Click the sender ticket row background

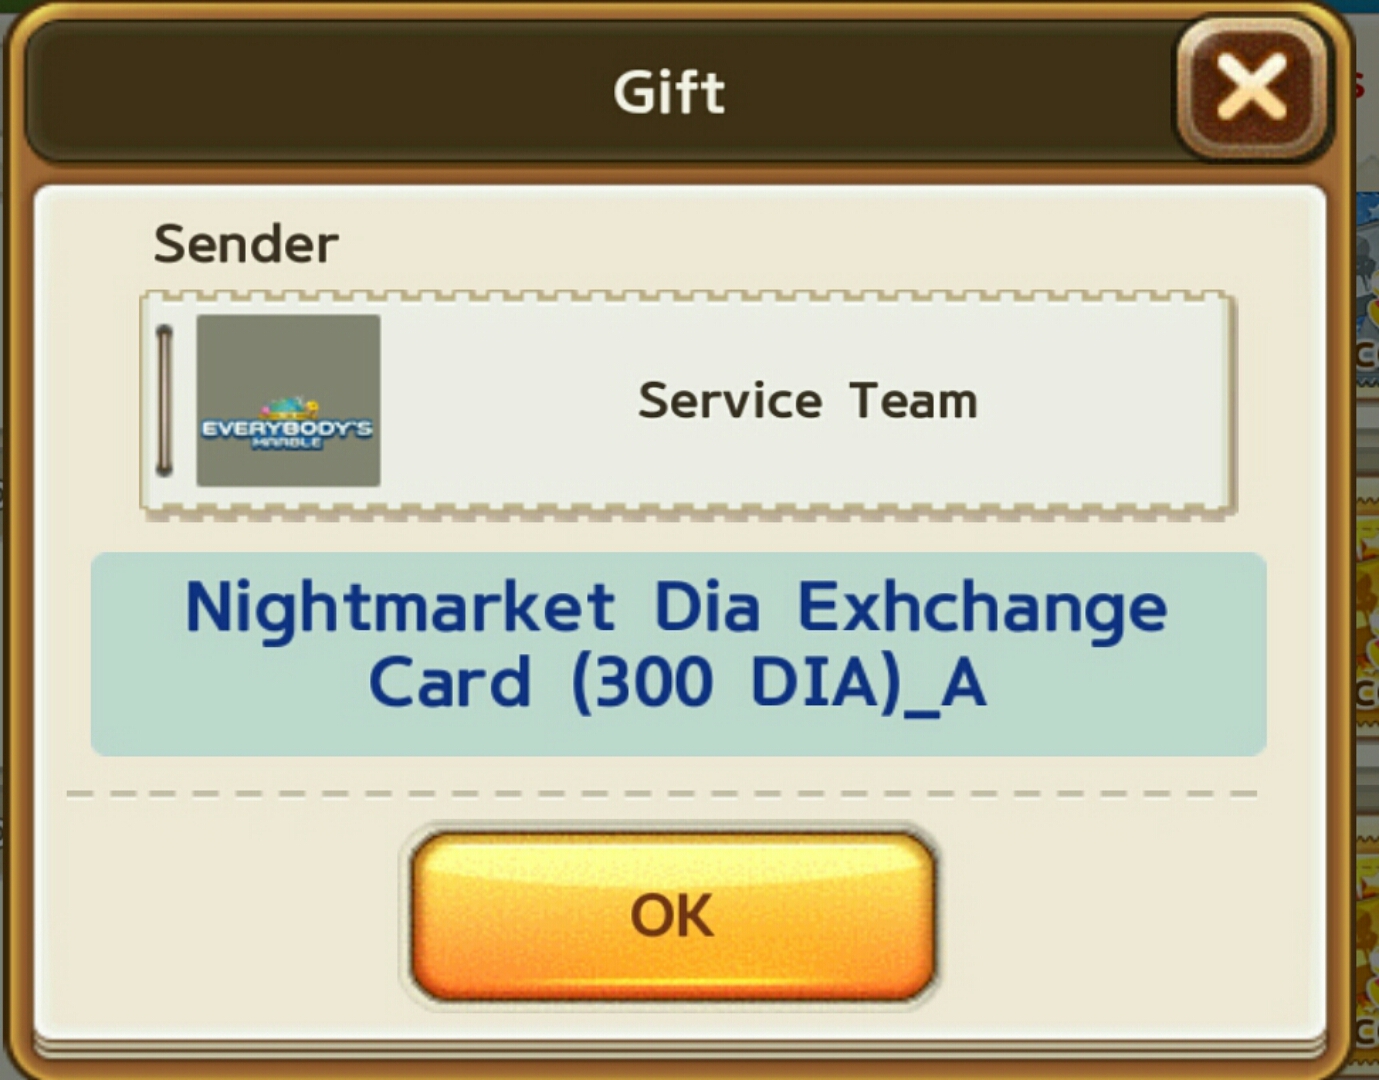688,403
